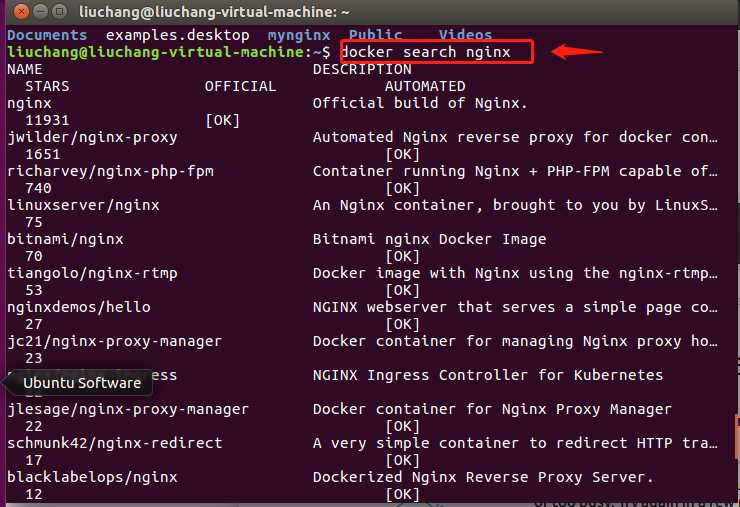
Task: Click the mynginx directory name
Action: pyautogui.click(x=299, y=35)
